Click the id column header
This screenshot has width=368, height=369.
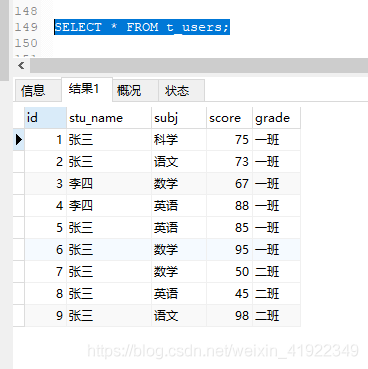coord(45,118)
